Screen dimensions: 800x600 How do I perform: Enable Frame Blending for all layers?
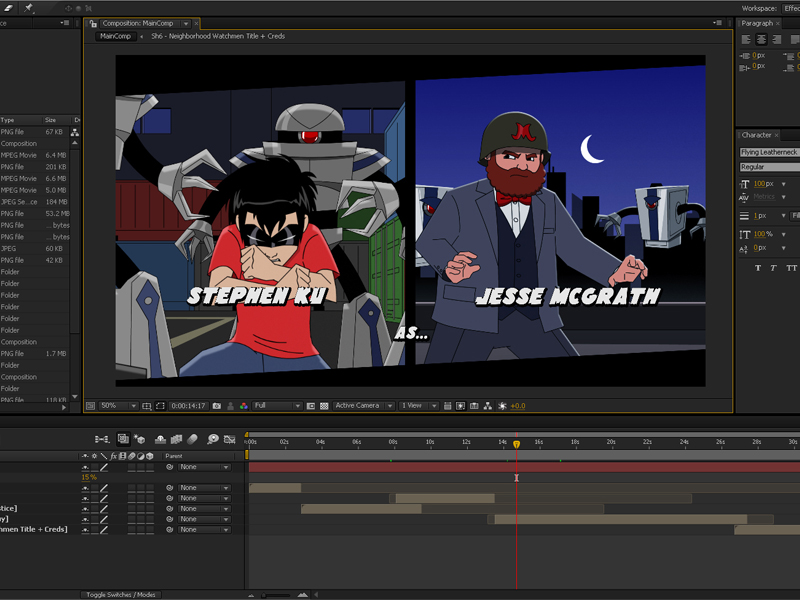[x=177, y=439]
